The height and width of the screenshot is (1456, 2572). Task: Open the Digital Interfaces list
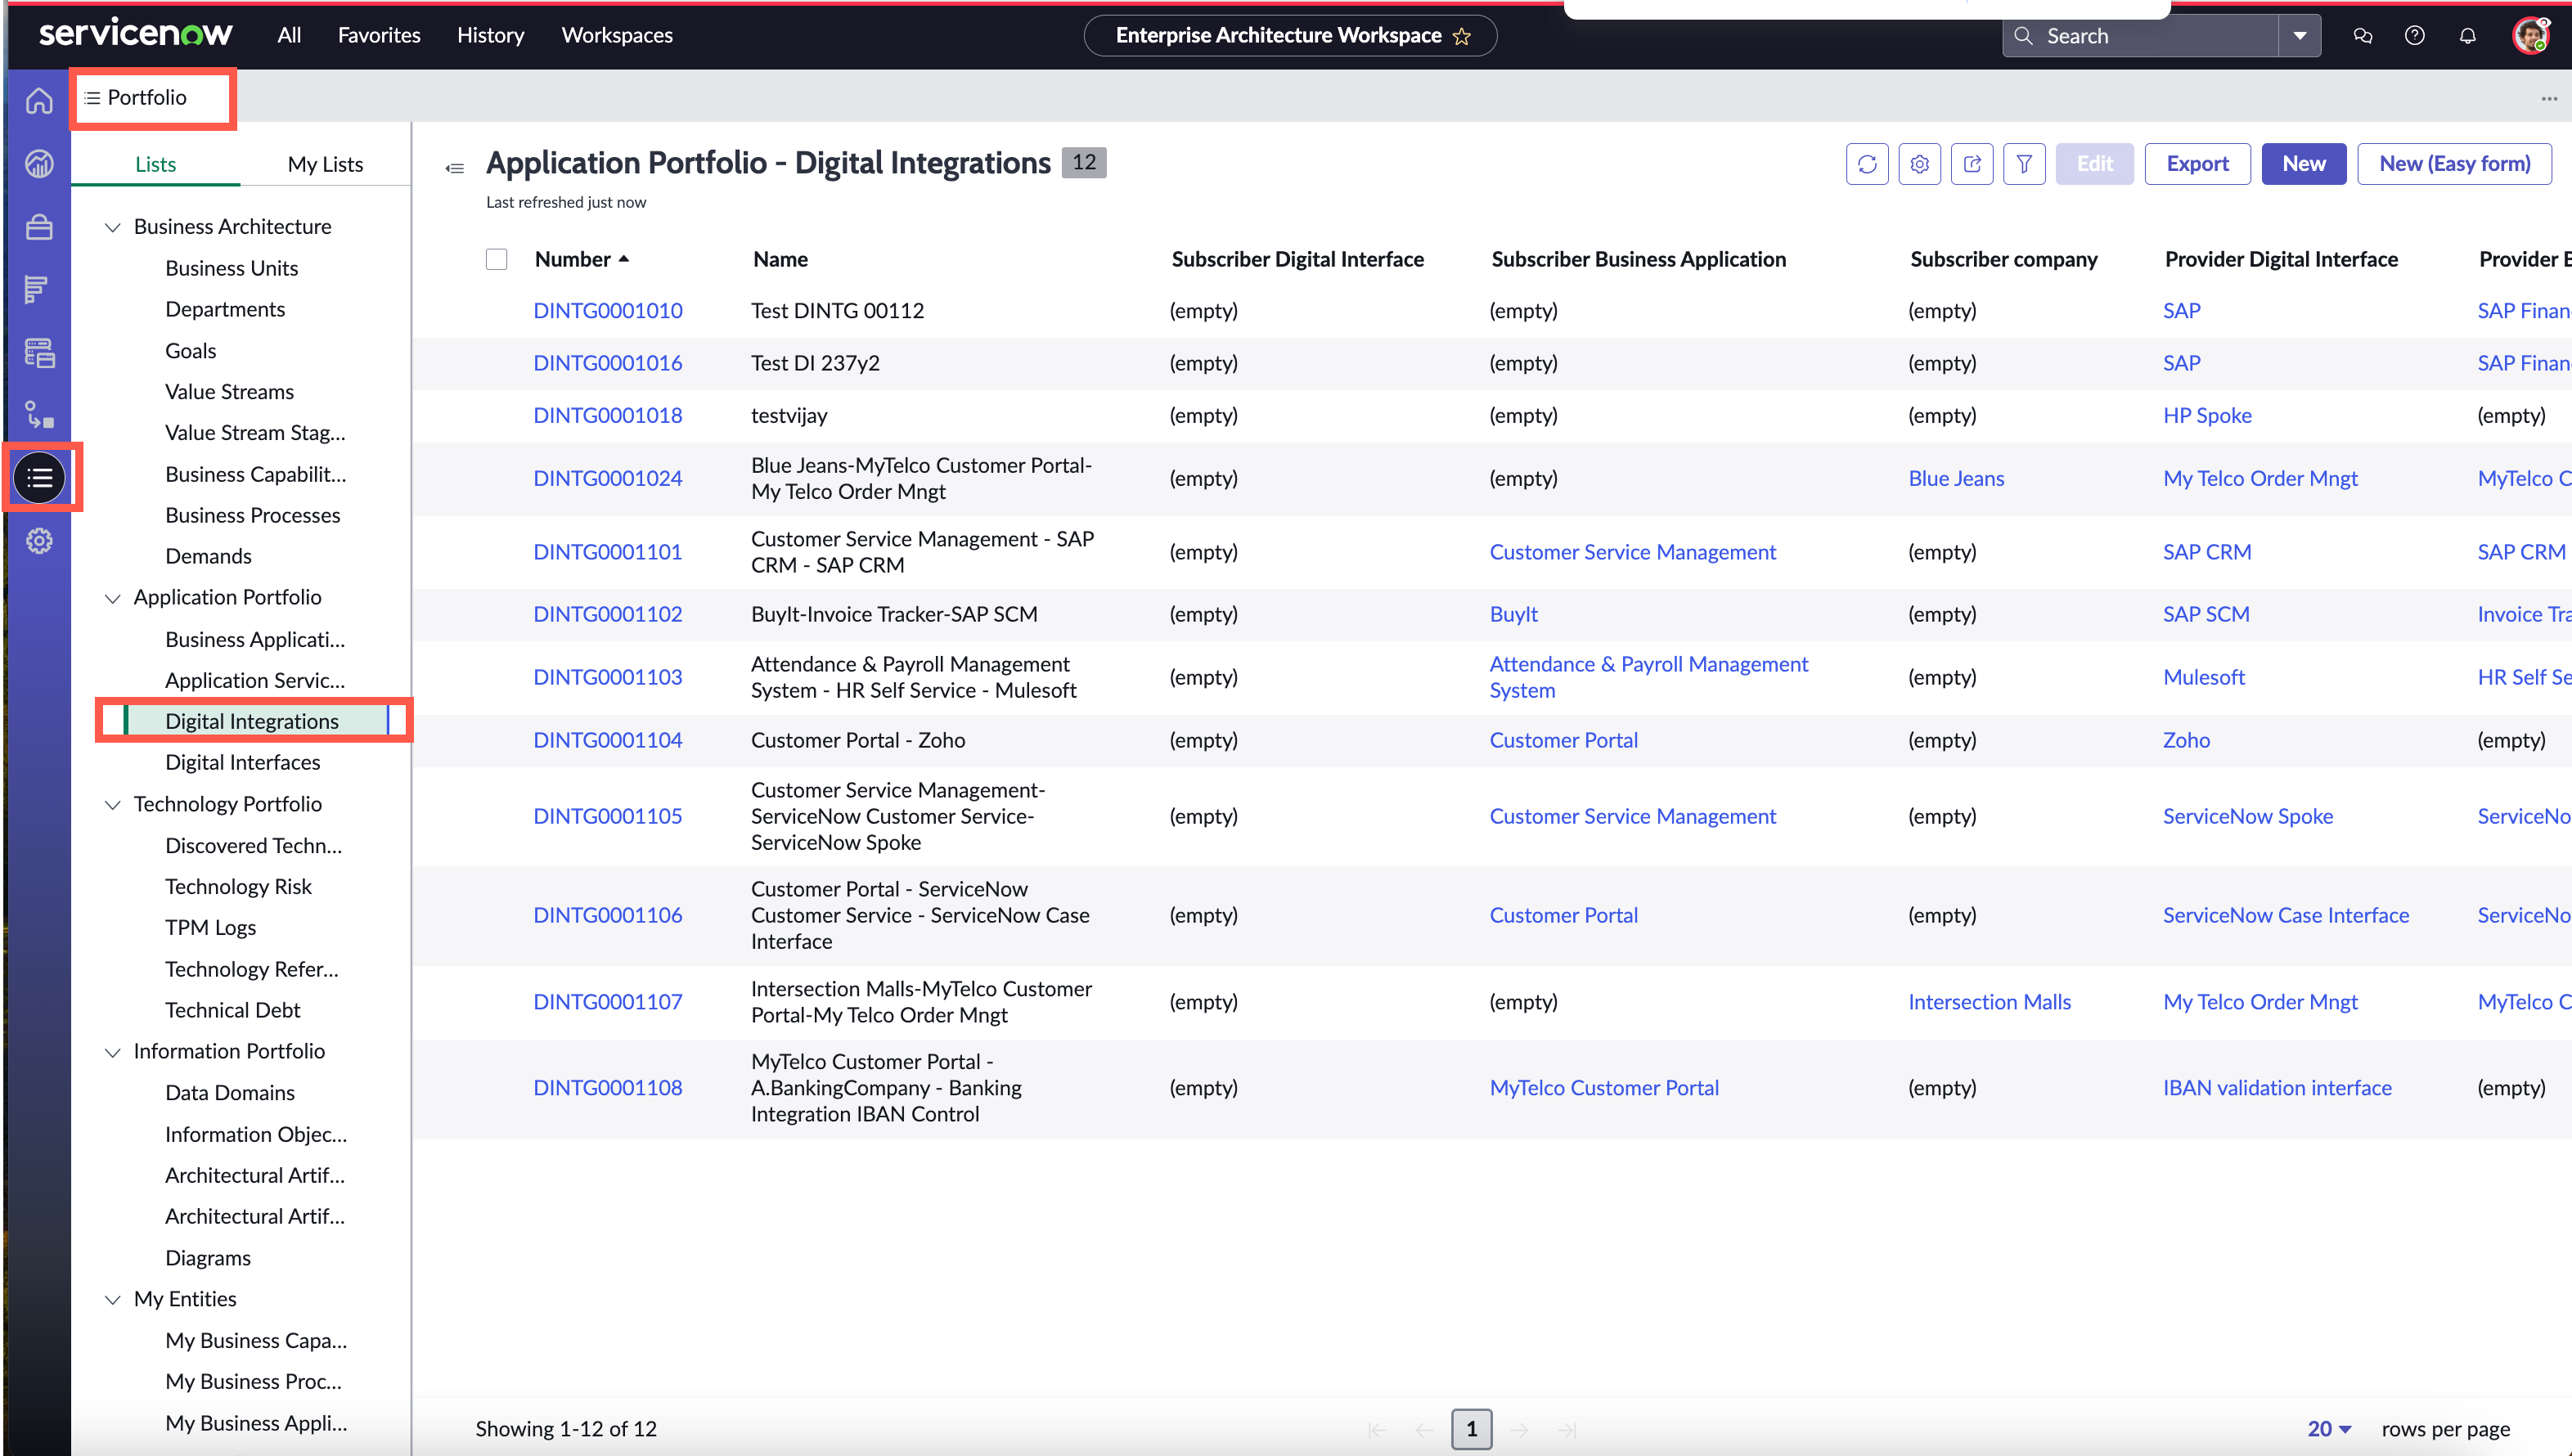[x=243, y=763]
